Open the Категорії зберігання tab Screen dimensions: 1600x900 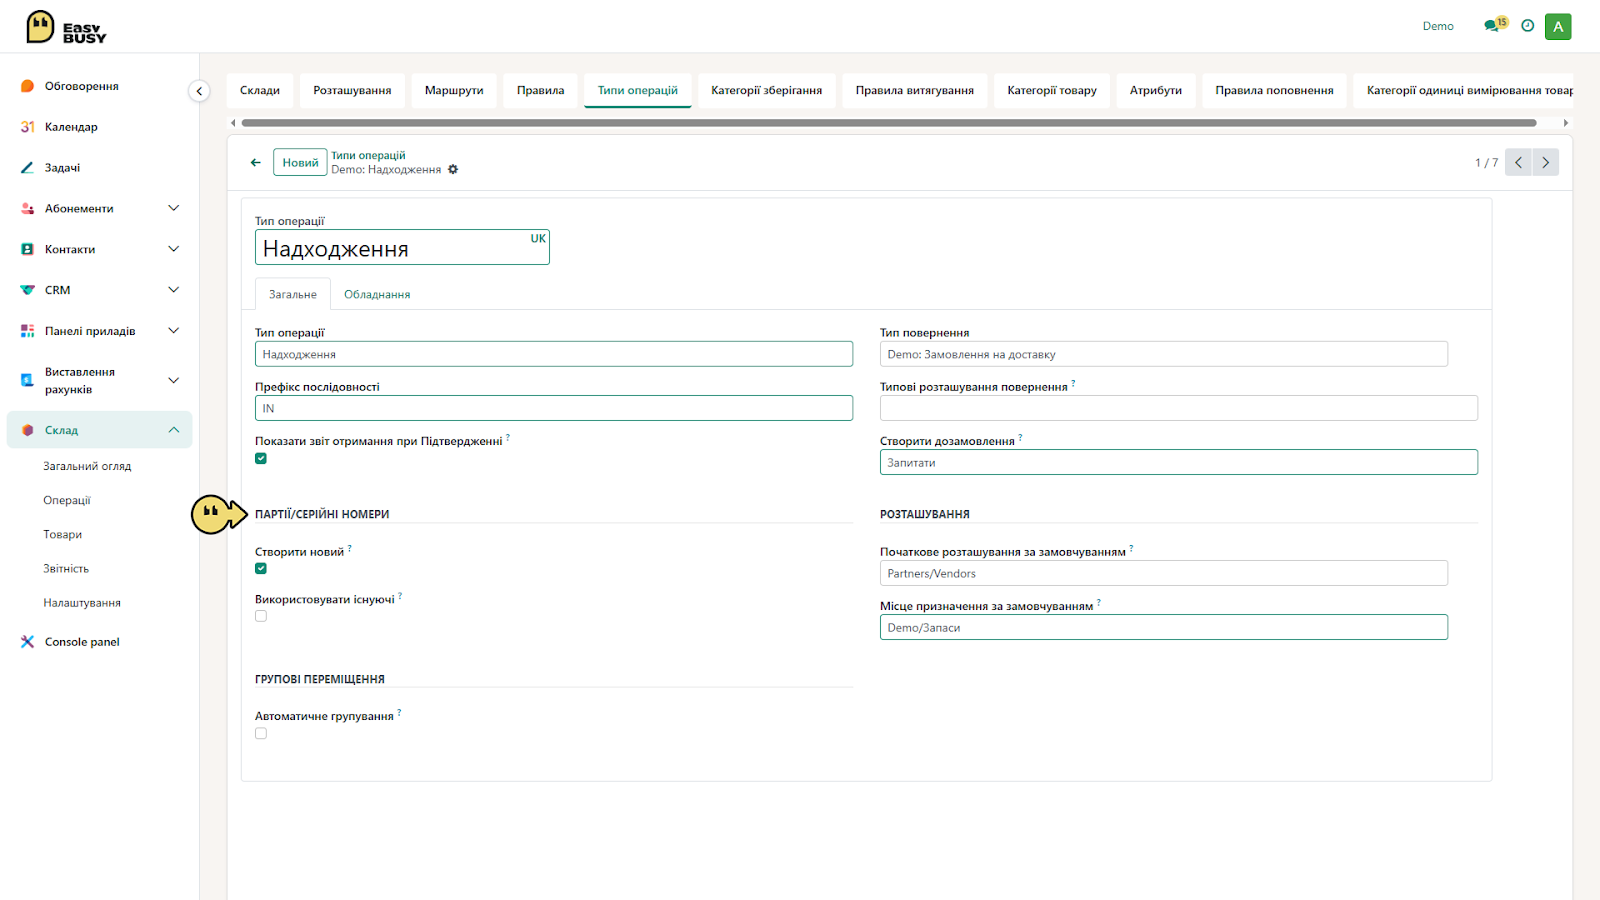click(x=767, y=90)
